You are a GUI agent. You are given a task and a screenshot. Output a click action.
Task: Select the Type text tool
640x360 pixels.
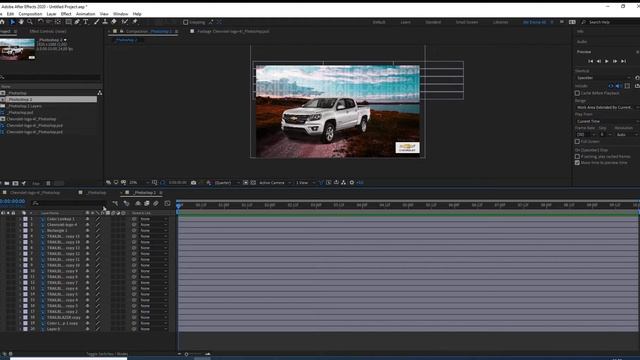(86, 22)
